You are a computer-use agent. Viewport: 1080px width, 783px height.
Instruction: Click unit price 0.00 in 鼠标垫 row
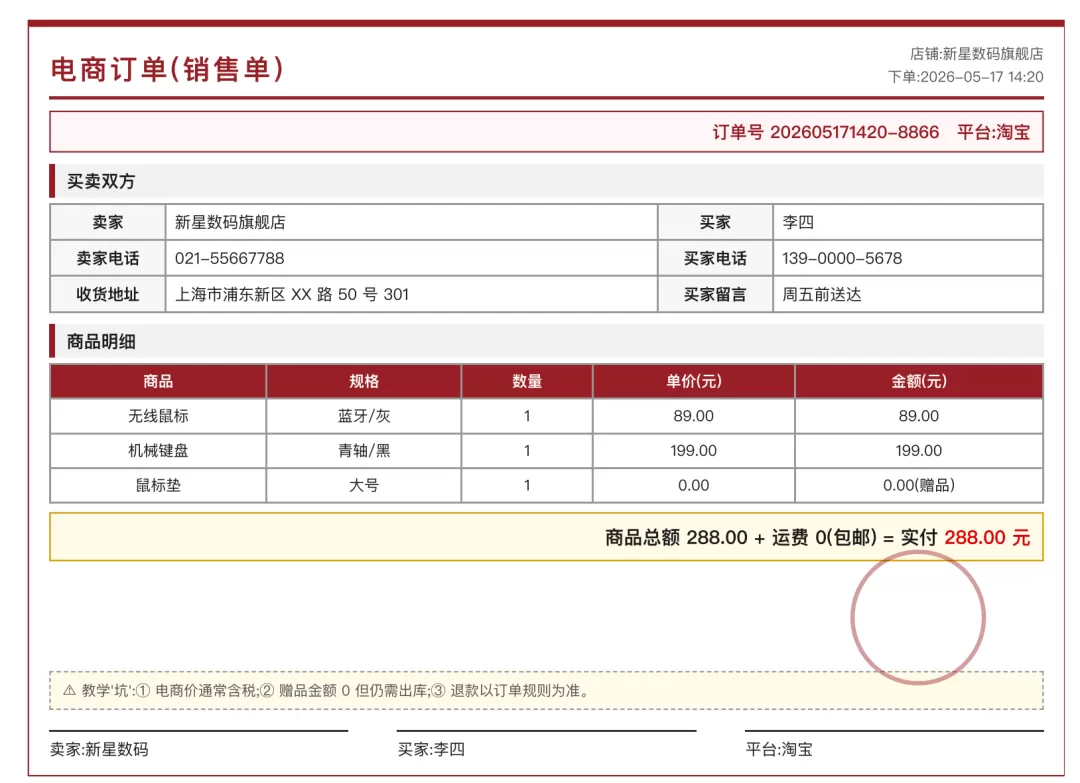[x=694, y=486]
